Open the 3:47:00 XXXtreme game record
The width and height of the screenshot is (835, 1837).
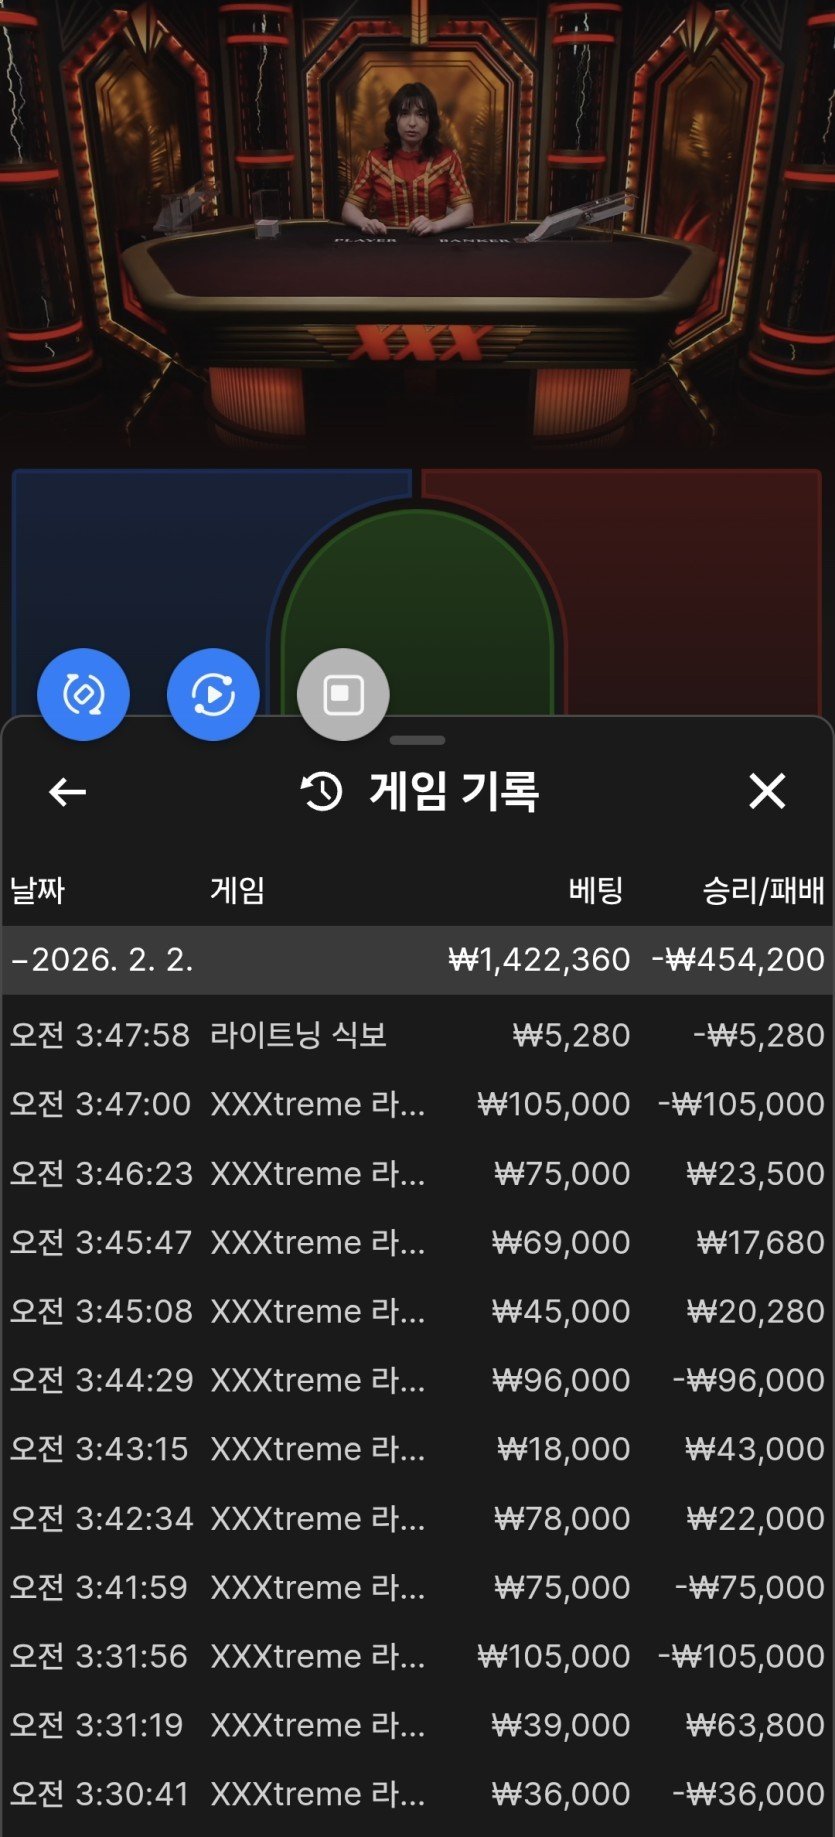click(x=417, y=1104)
